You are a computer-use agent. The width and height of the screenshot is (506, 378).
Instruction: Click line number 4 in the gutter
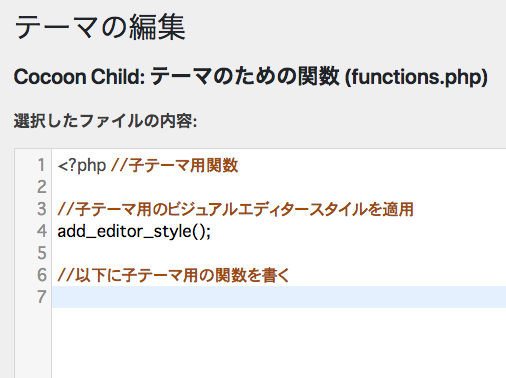pos(41,231)
